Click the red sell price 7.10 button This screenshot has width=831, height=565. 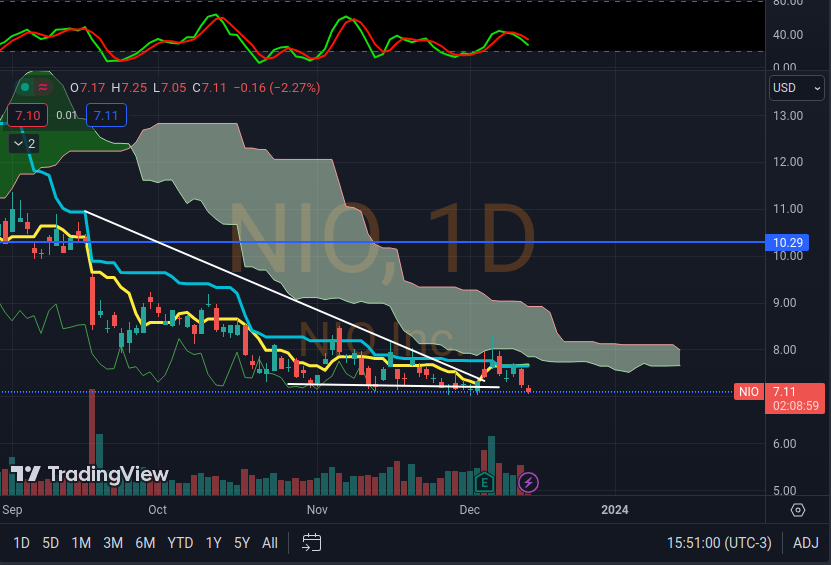(x=28, y=116)
